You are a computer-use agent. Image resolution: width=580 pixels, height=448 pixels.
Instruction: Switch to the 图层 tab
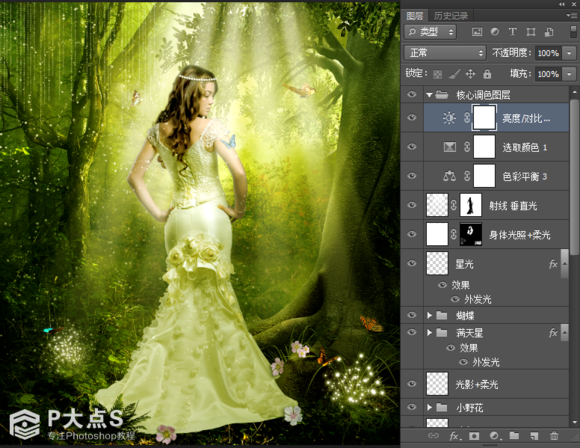(414, 16)
